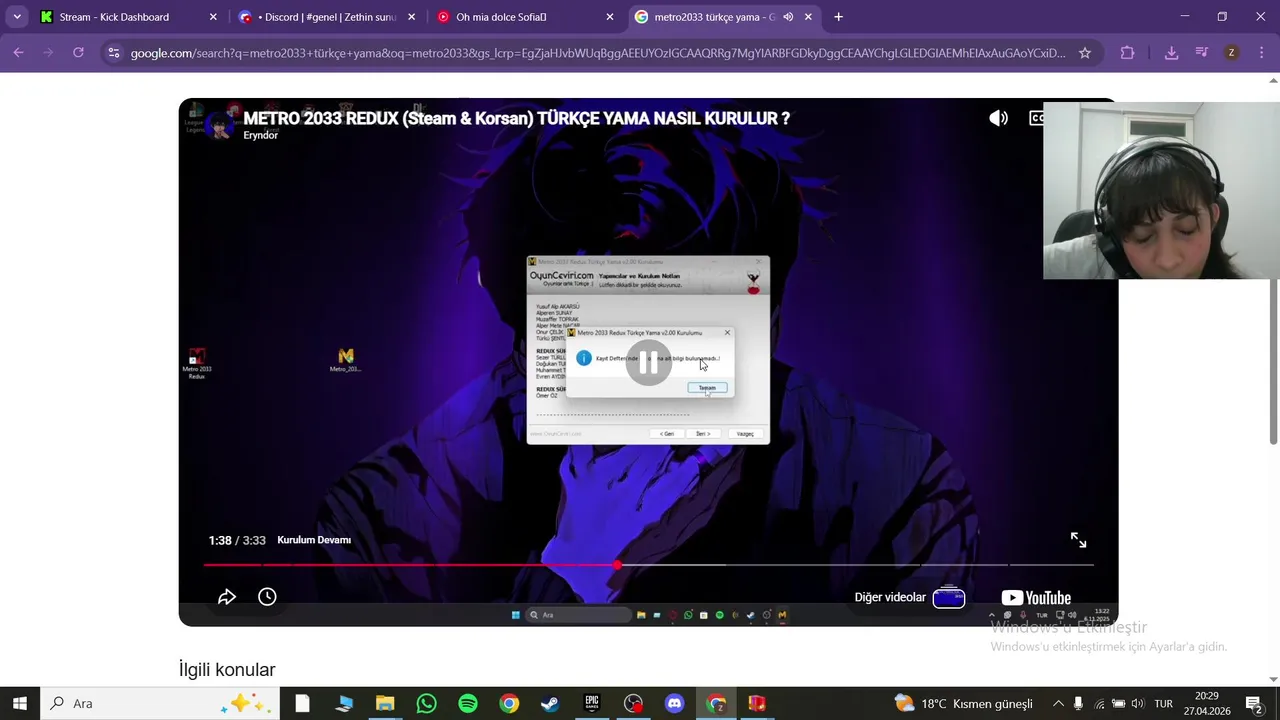Open Eryndor channel name link
The height and width of the screenshot is (720, 1280).
260,135
